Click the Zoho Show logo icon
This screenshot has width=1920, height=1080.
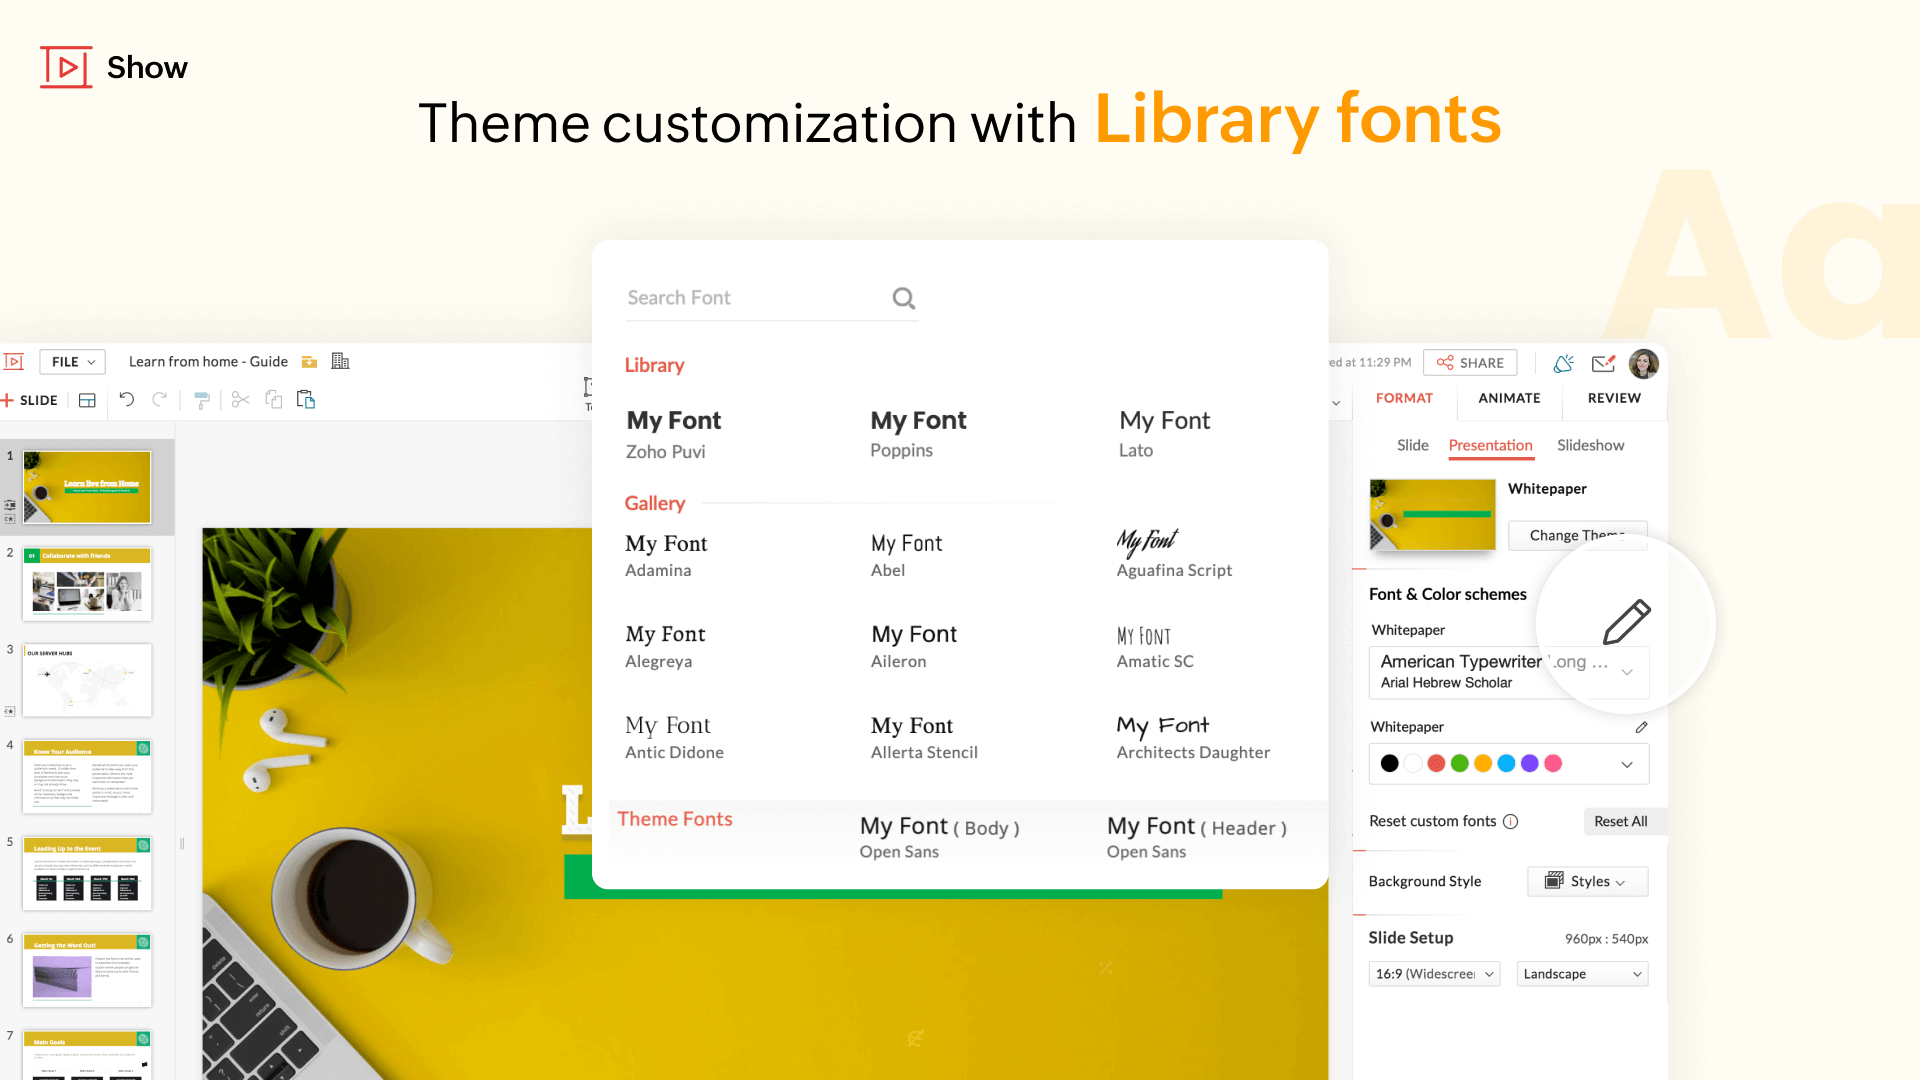coord(66,67)
